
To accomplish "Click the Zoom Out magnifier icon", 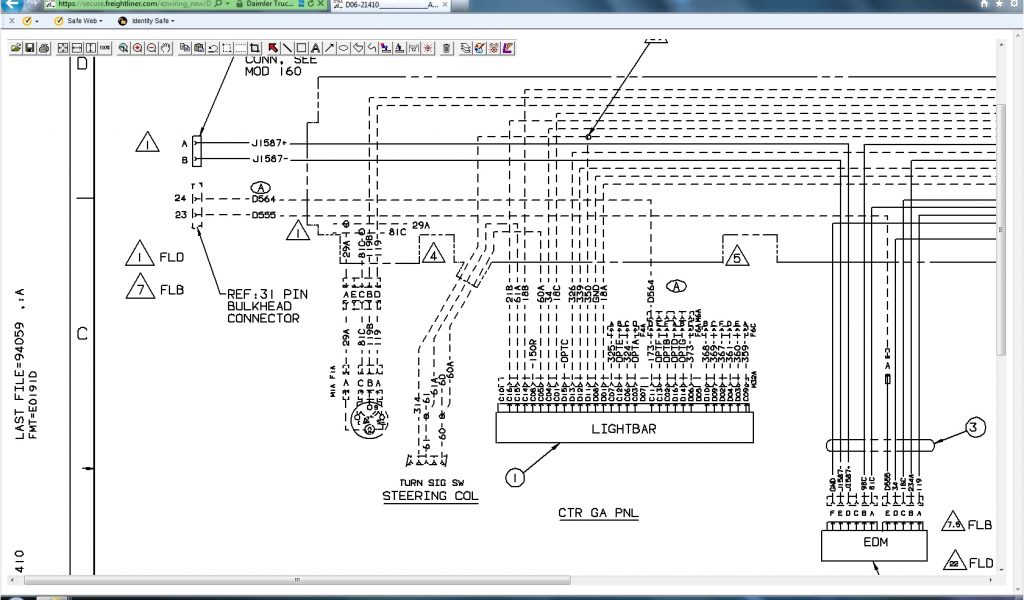I will 151,47.
